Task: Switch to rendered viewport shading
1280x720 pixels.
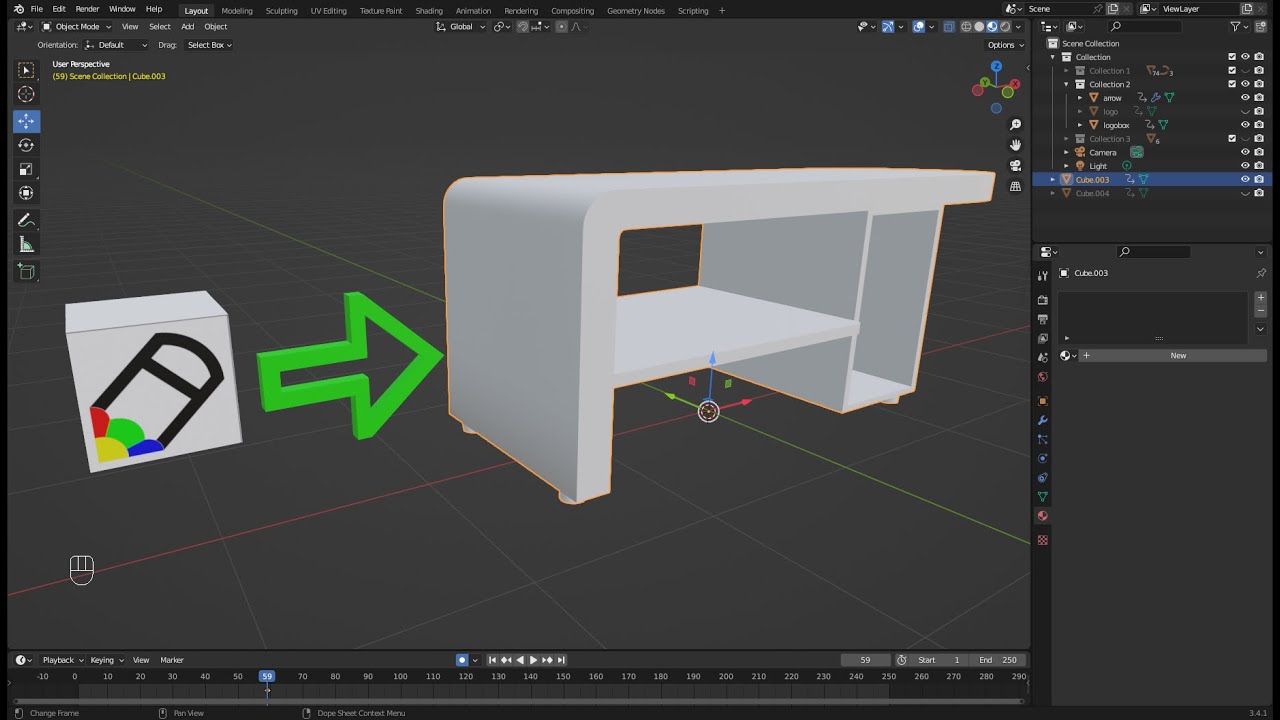Action: click(1005, 27)
